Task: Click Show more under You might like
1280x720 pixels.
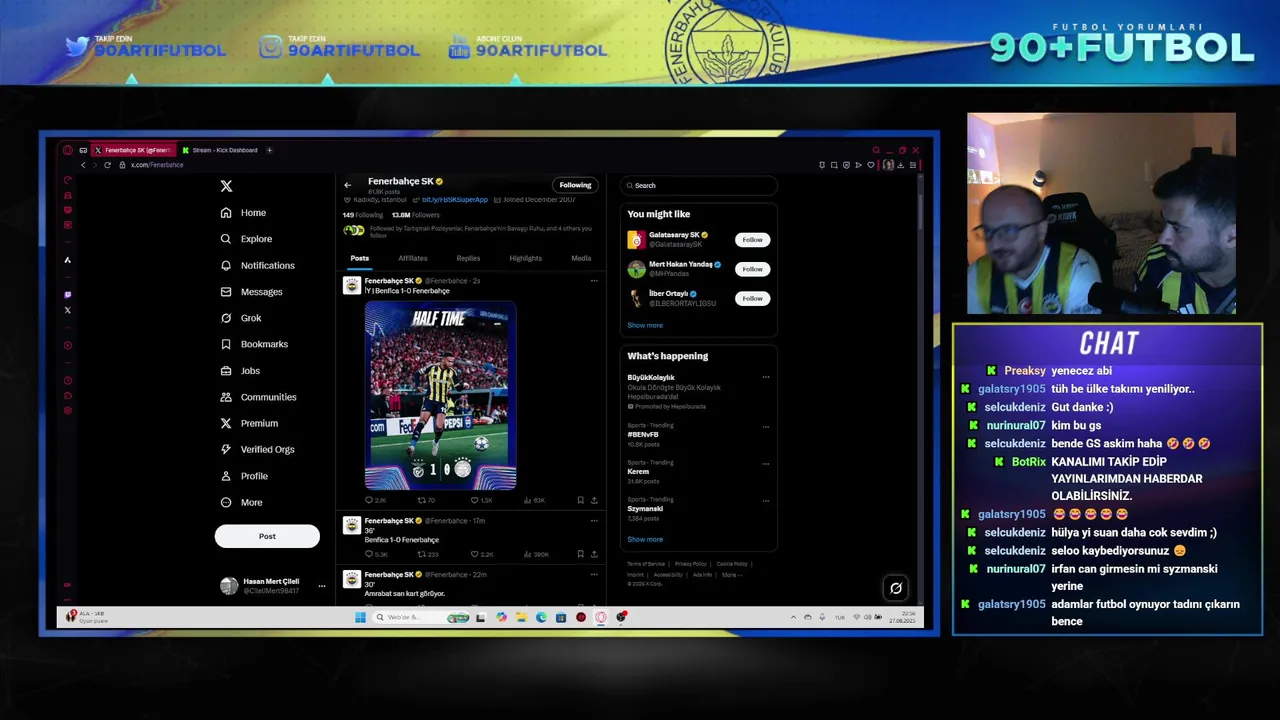Action: [x=645, y=325]
